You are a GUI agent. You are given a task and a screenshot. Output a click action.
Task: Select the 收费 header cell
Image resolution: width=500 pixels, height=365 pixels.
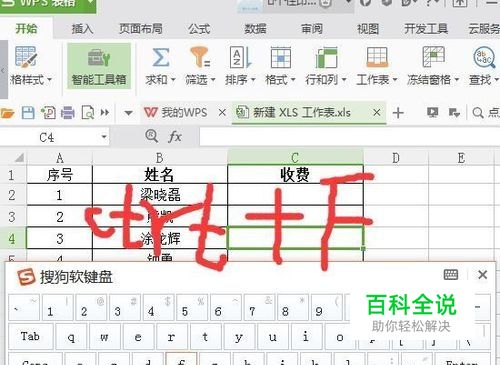(x=295, y=174)
